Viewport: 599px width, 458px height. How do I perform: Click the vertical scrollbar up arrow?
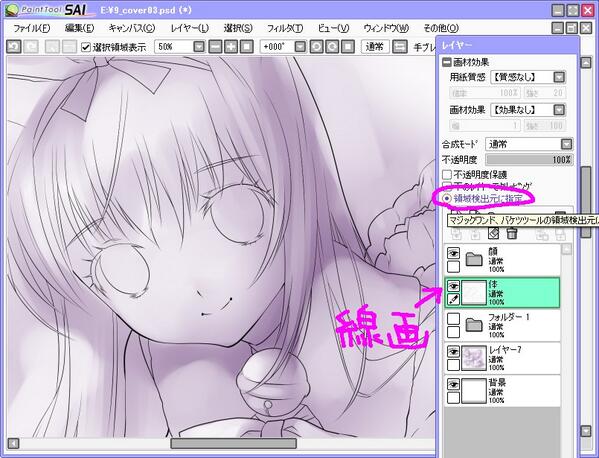586,63
